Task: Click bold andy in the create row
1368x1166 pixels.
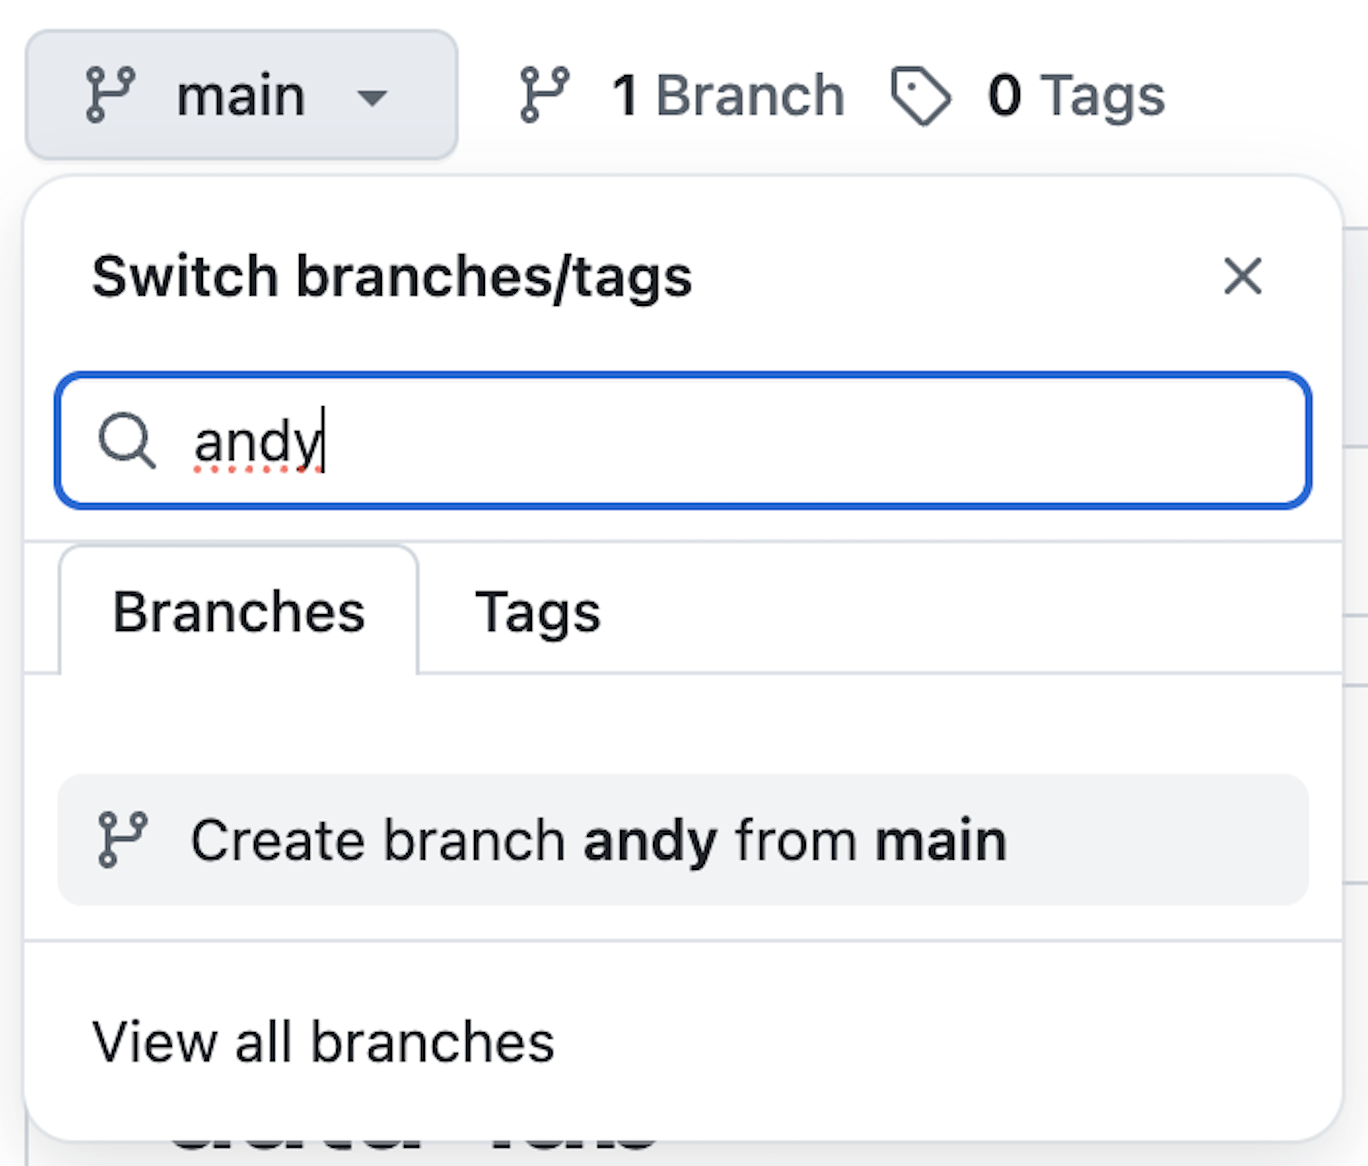Action: [x=650, y=841]
